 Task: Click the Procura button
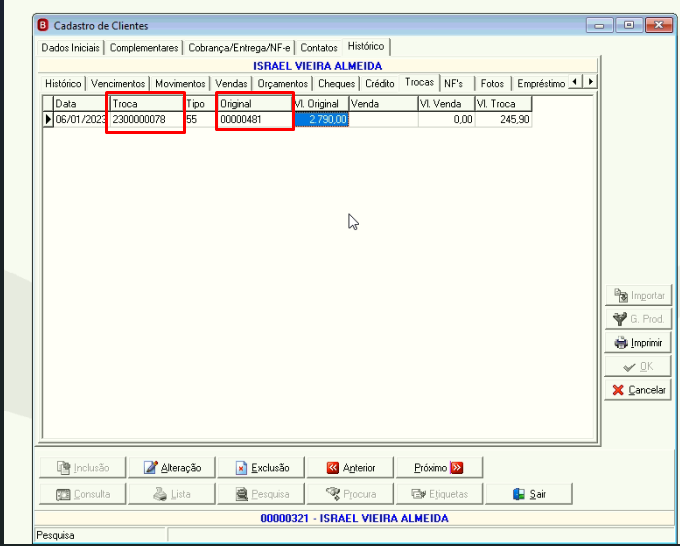(x=350, y=494)
